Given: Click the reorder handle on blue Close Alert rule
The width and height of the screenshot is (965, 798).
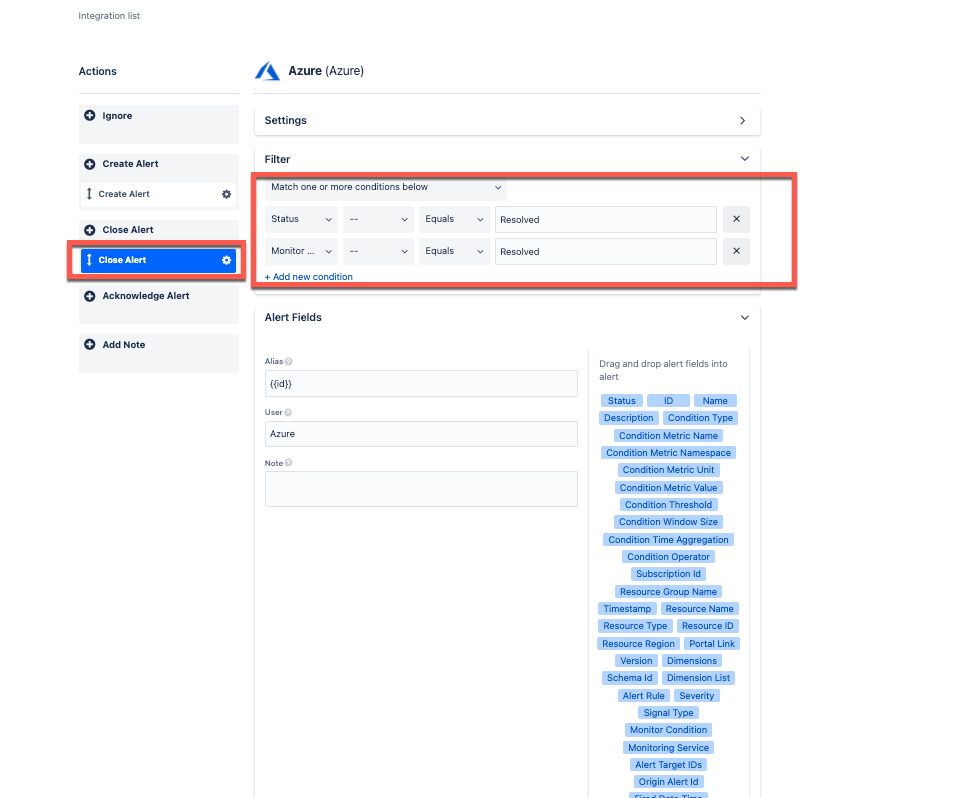Looking at the screenshot, I should 89,260.
